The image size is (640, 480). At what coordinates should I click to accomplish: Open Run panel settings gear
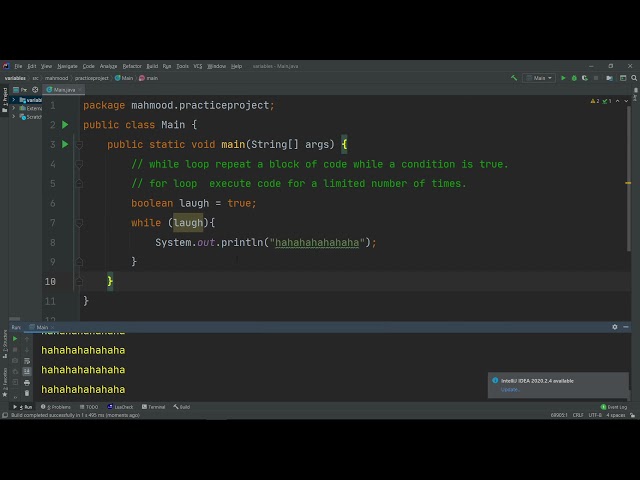pos(615,327)
